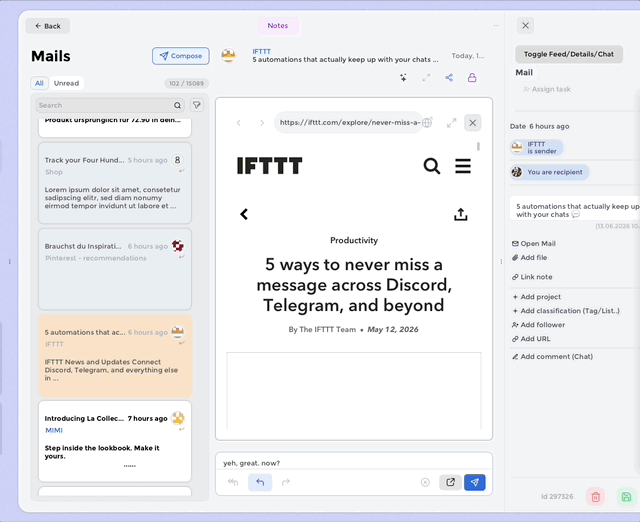This screenshot has height=522, width=640.
Task: Select the Unread filter tab
Action: tap(66, 83)
